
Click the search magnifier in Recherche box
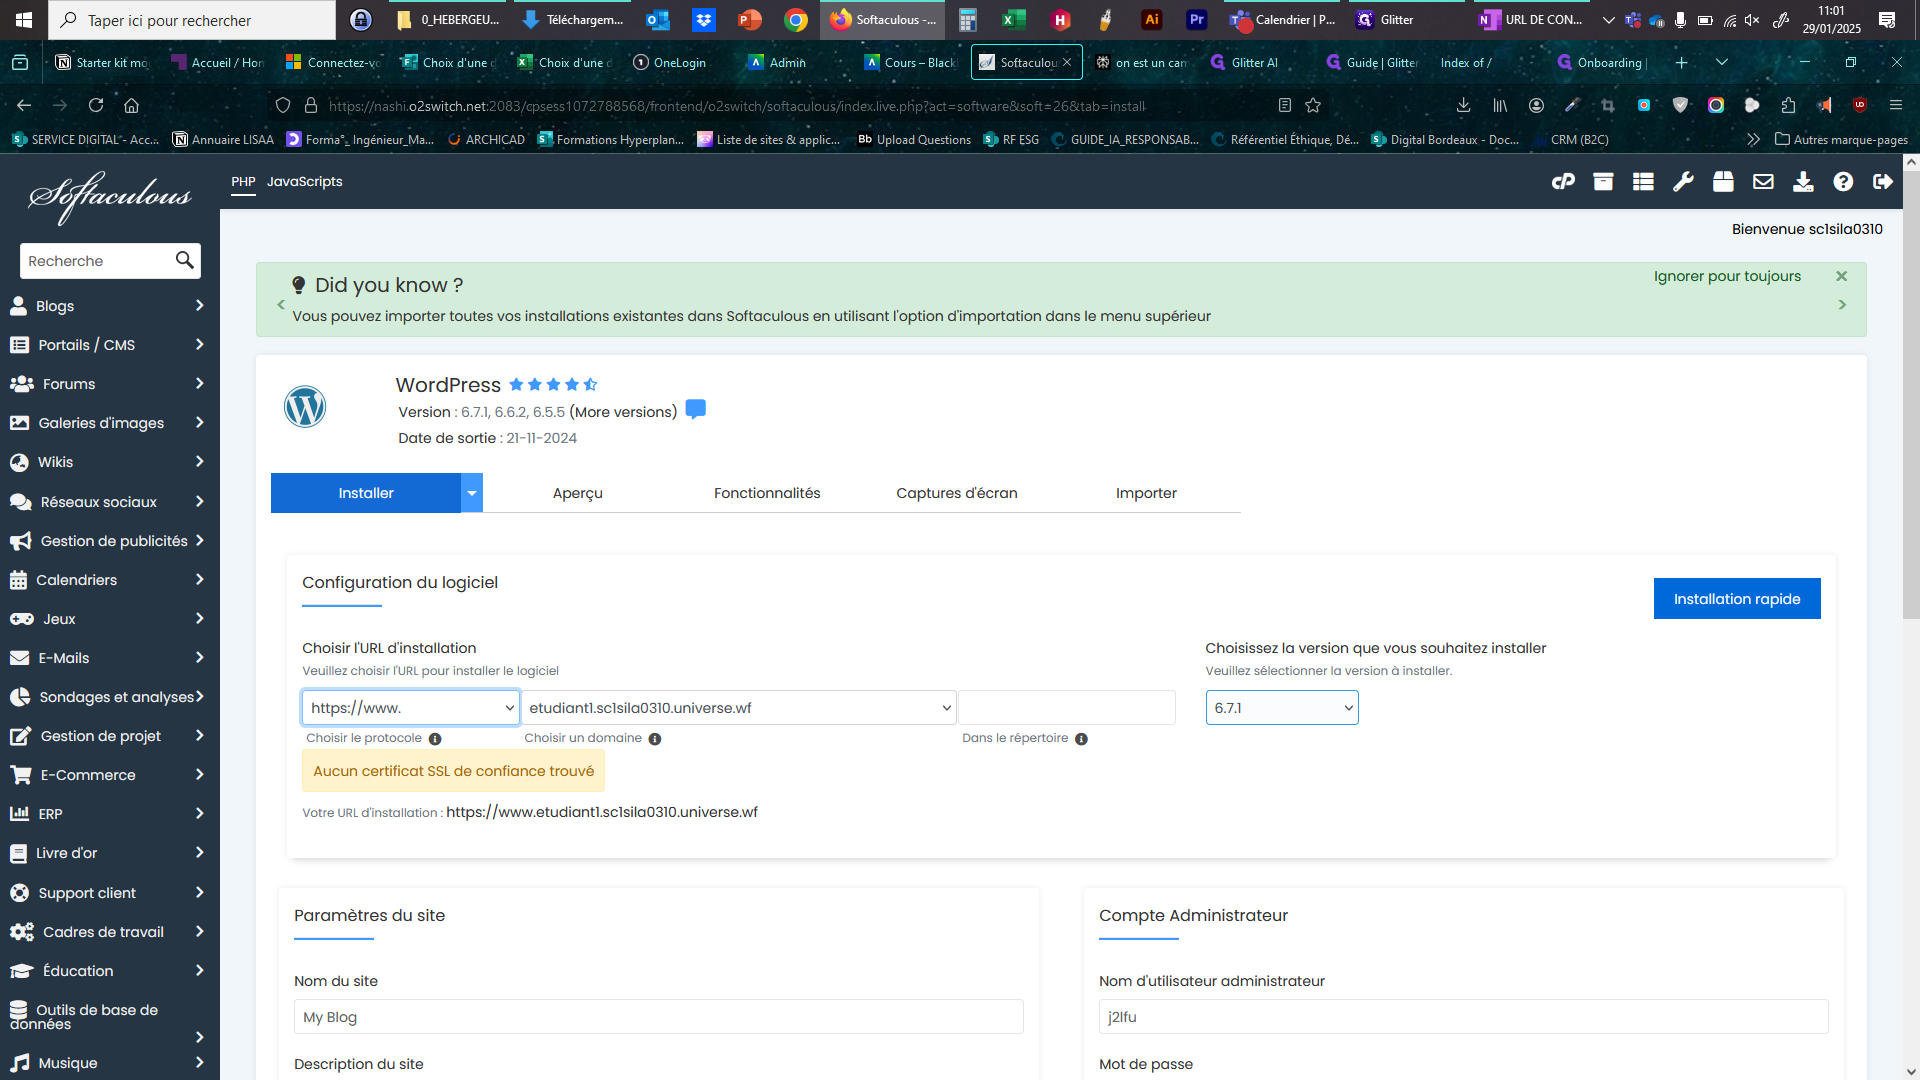click(x=184, y=260)
